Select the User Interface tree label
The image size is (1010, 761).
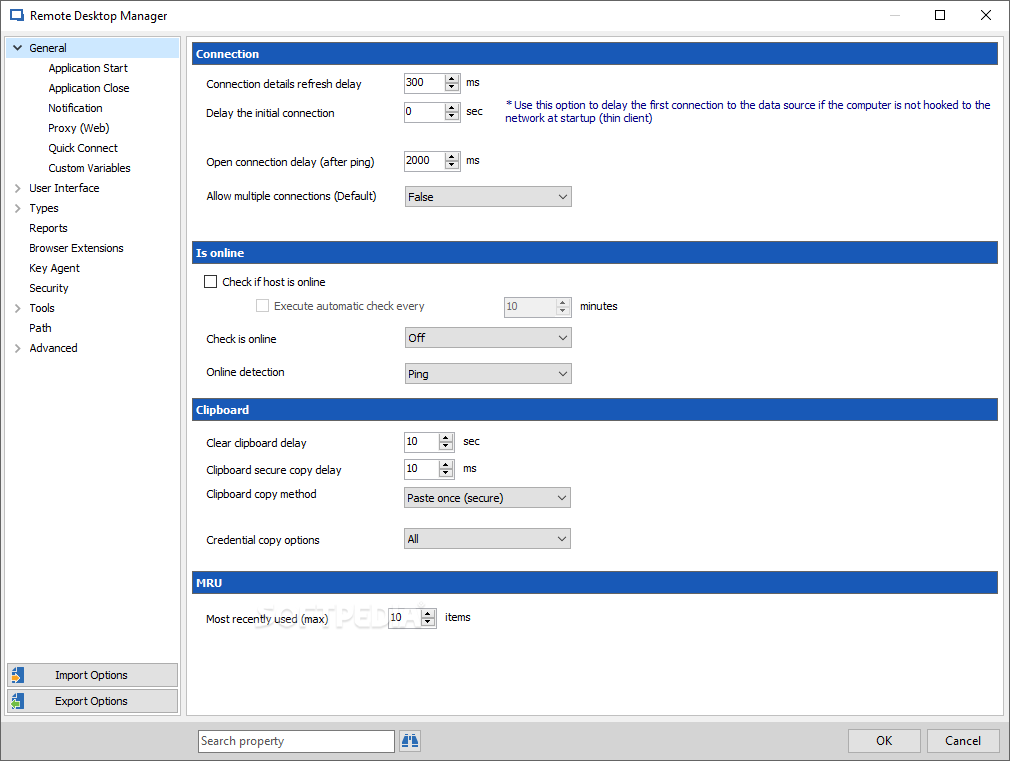click(x=64, y=188)
